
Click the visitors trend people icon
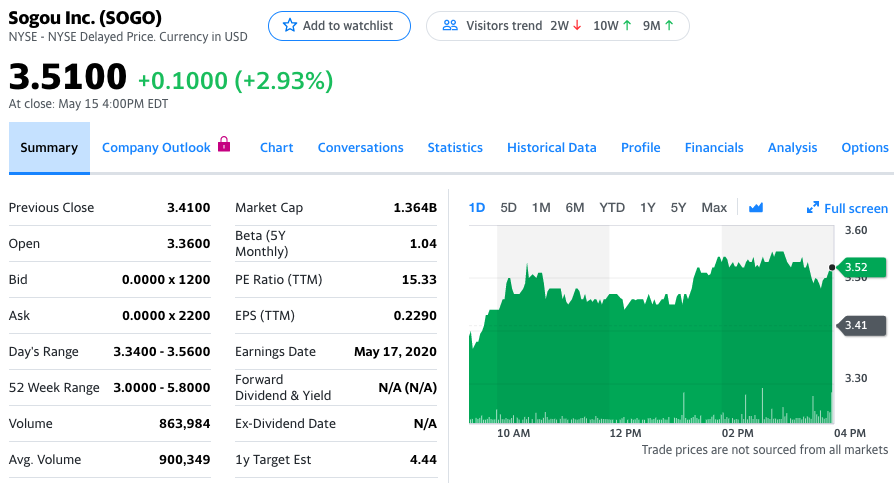click(450, 25)
